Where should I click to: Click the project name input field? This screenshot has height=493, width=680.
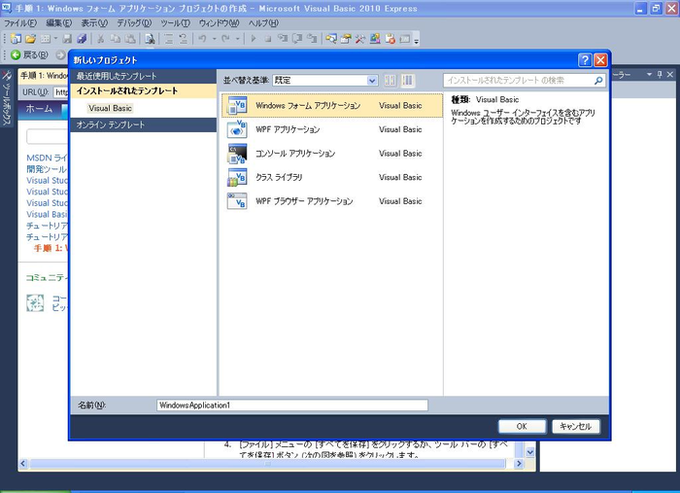coord(292,405)
